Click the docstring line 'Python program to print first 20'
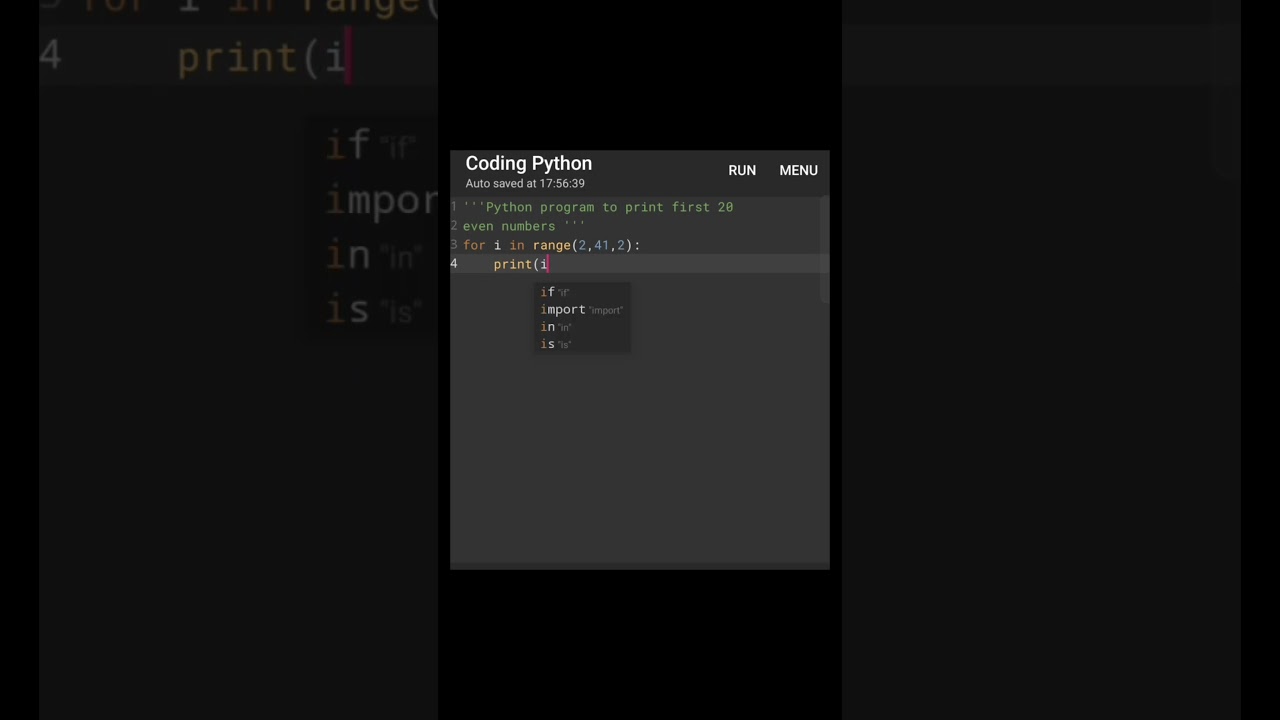Viewport: 1280px width, 720px height. (598, 207)
